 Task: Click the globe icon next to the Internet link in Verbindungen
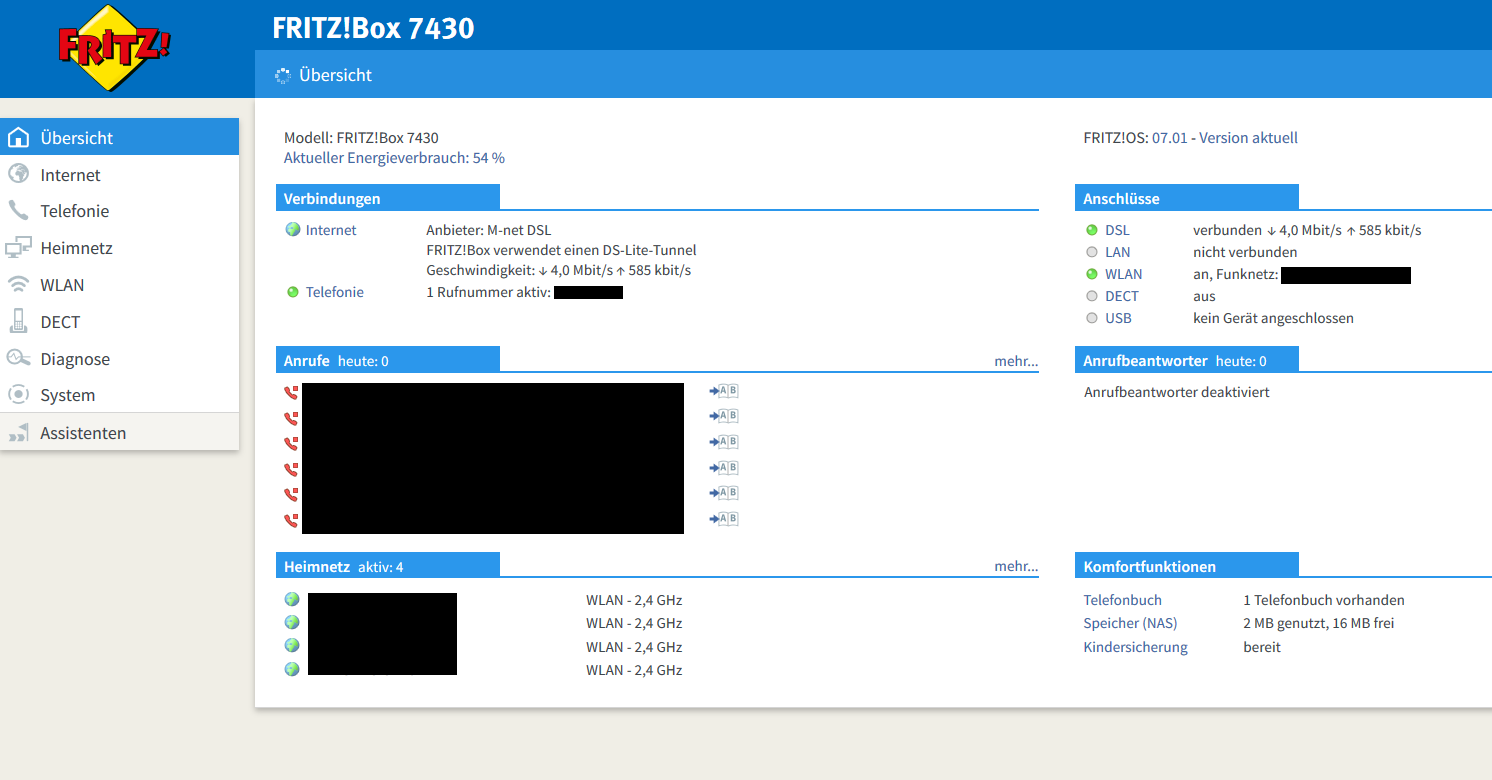pyautogui.click(x=293, y=229)
